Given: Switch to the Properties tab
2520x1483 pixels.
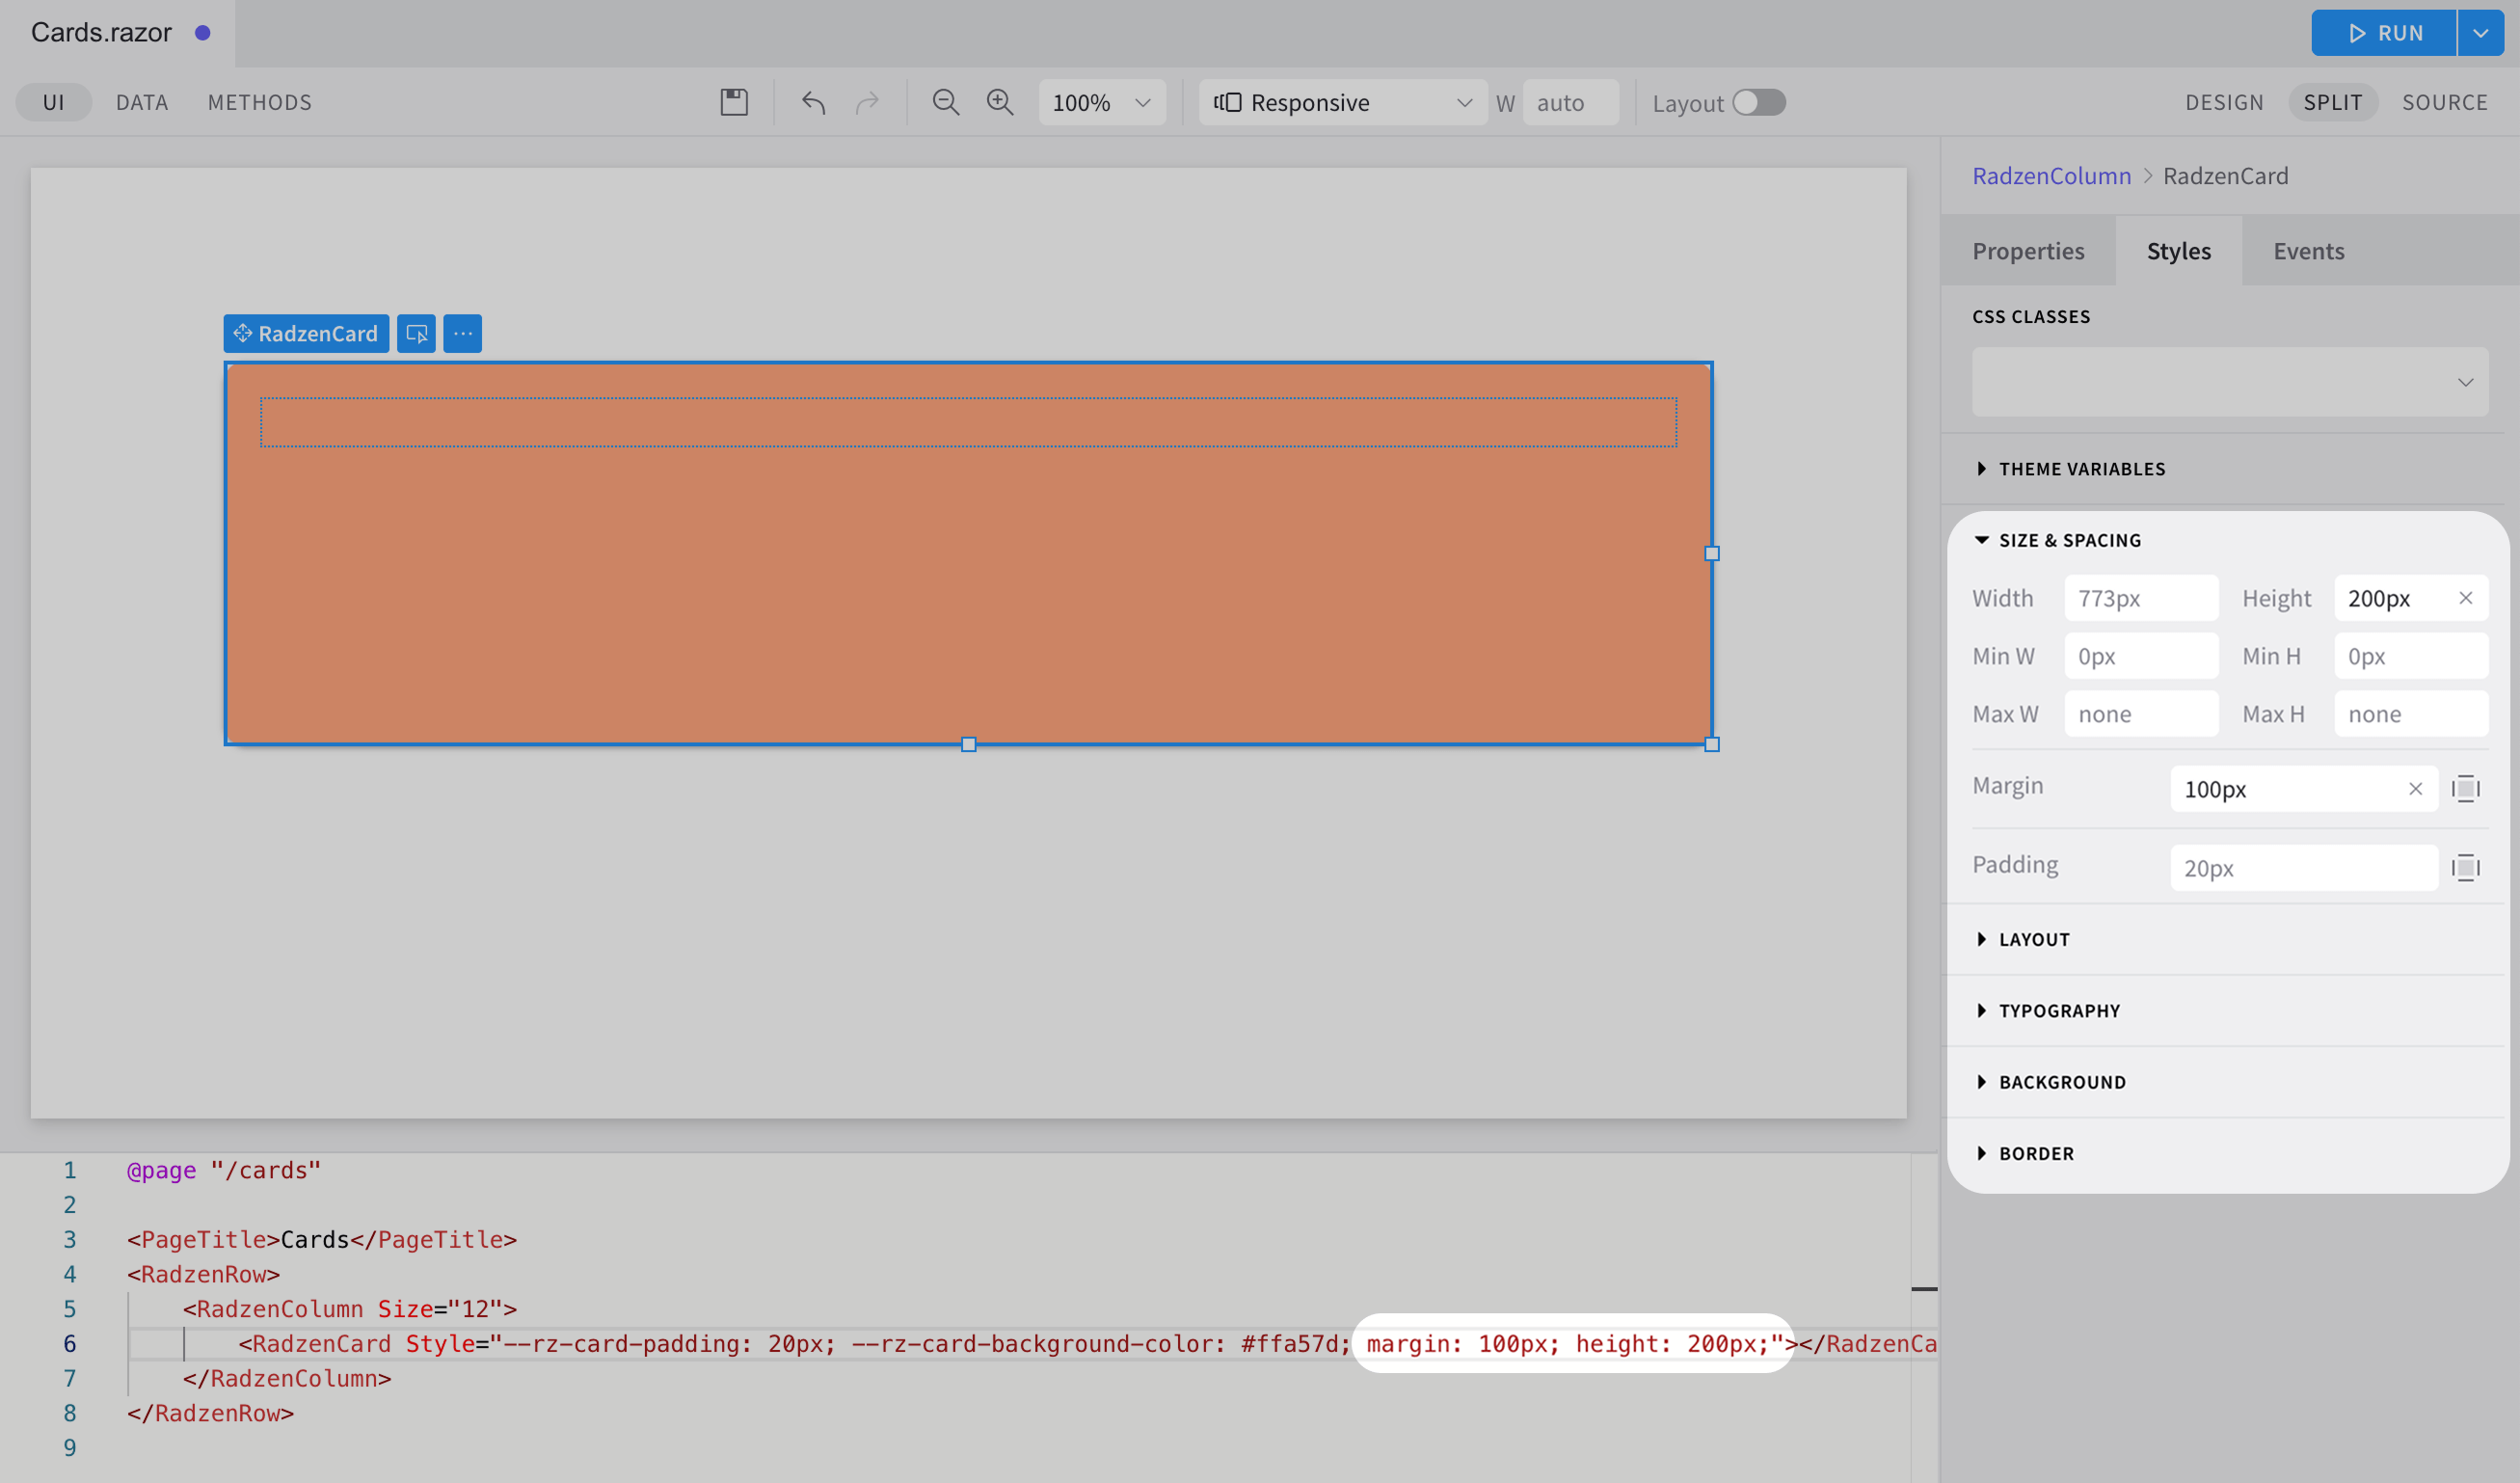Looking at the screenshot, I should point(2027,251).
